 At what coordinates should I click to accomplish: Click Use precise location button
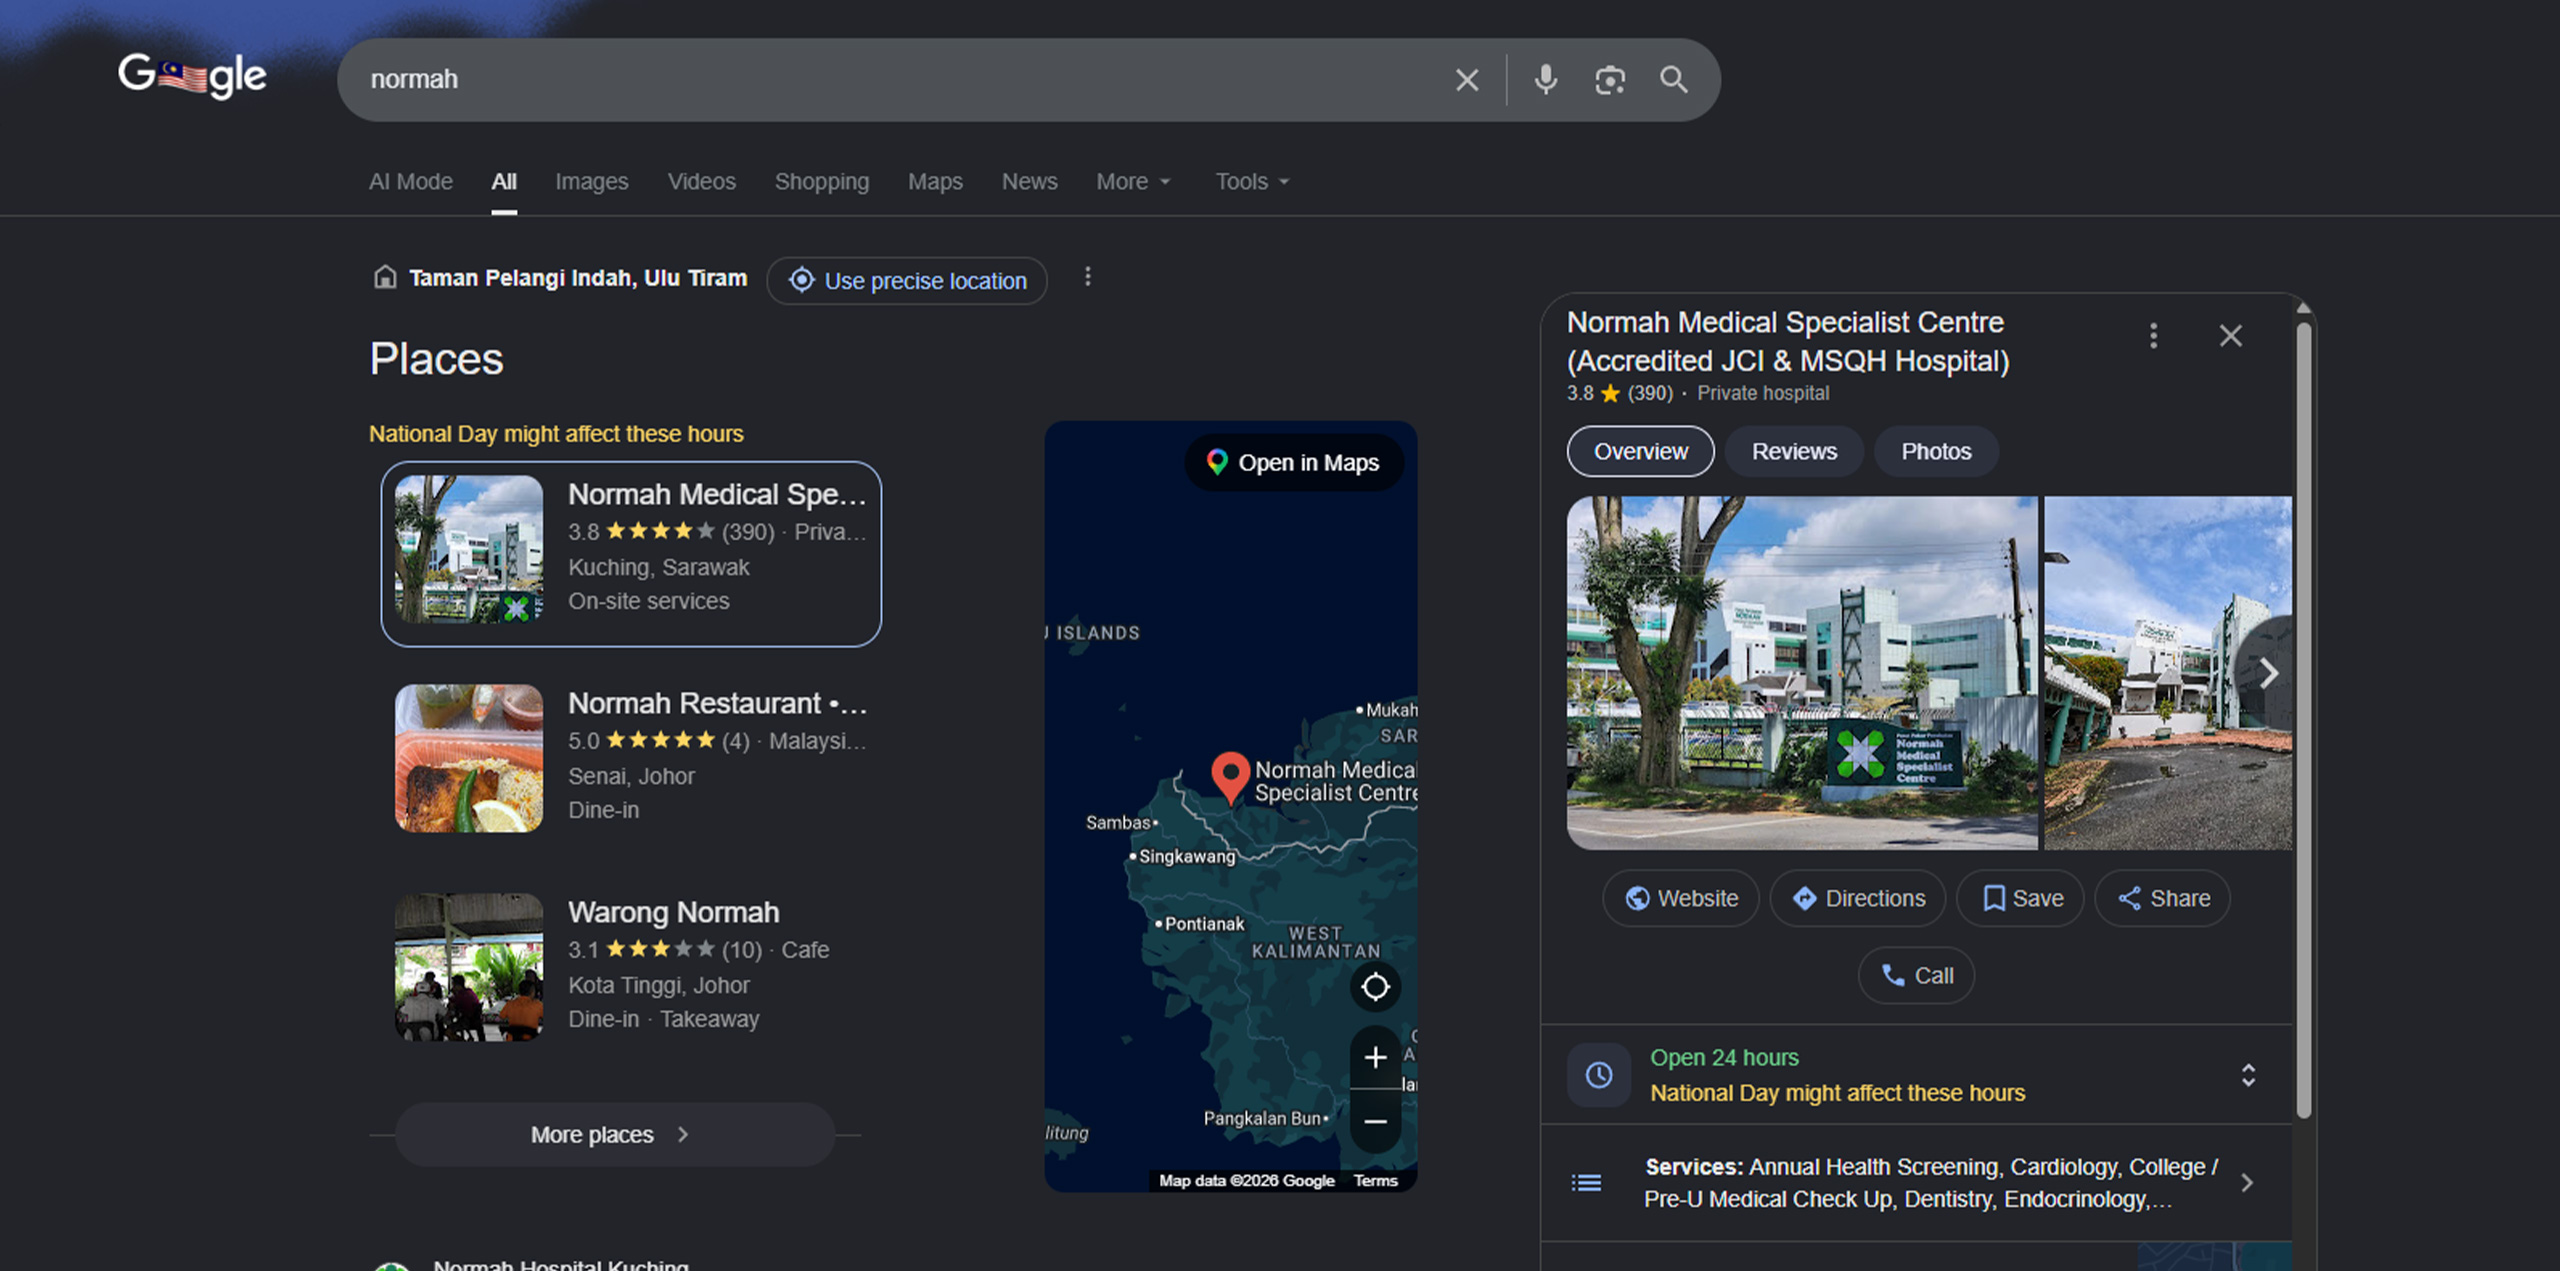tap(907, 281)
